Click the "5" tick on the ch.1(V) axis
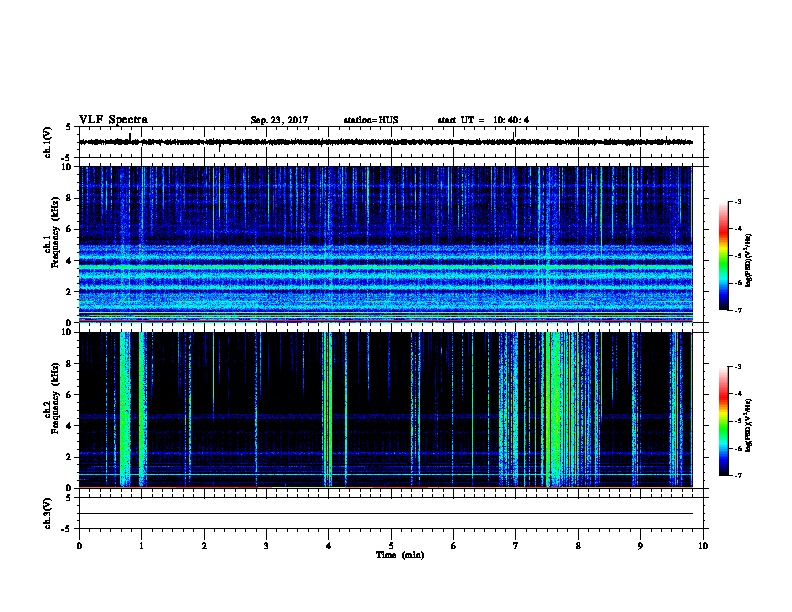This screenshot has height=612, width=792. point(69,127)
